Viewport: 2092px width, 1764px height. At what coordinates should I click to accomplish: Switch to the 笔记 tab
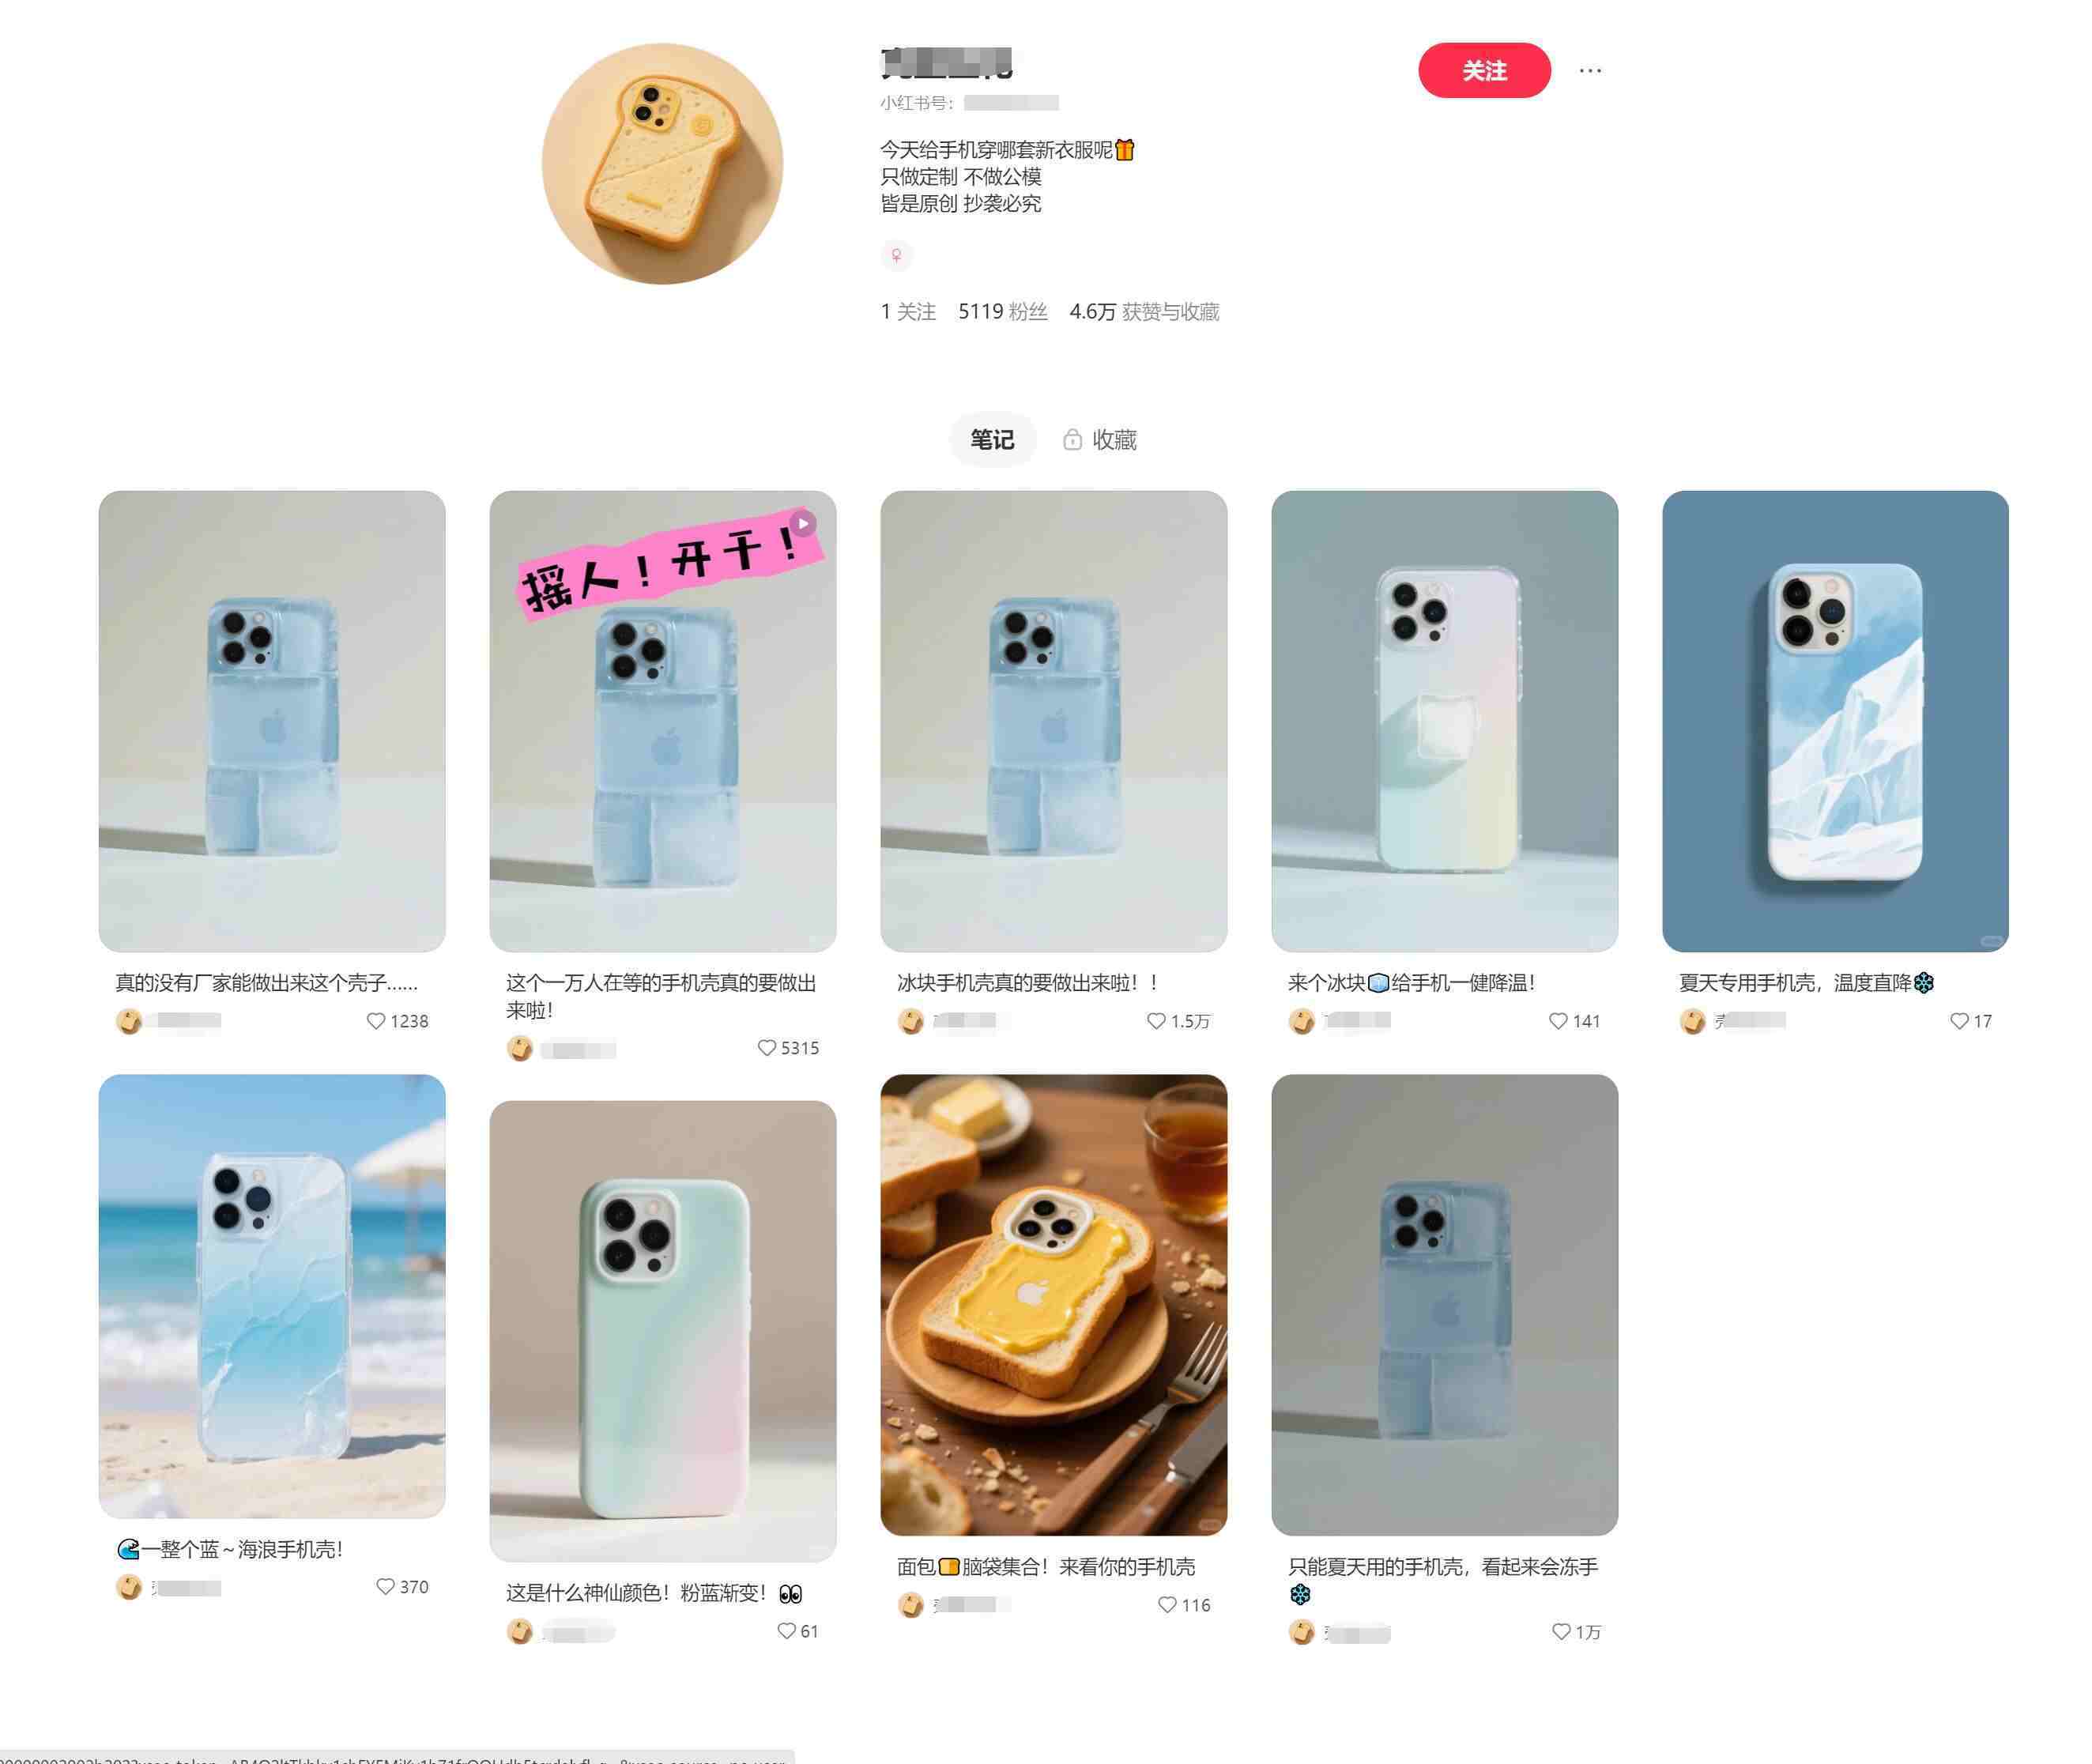click(991, 439)
